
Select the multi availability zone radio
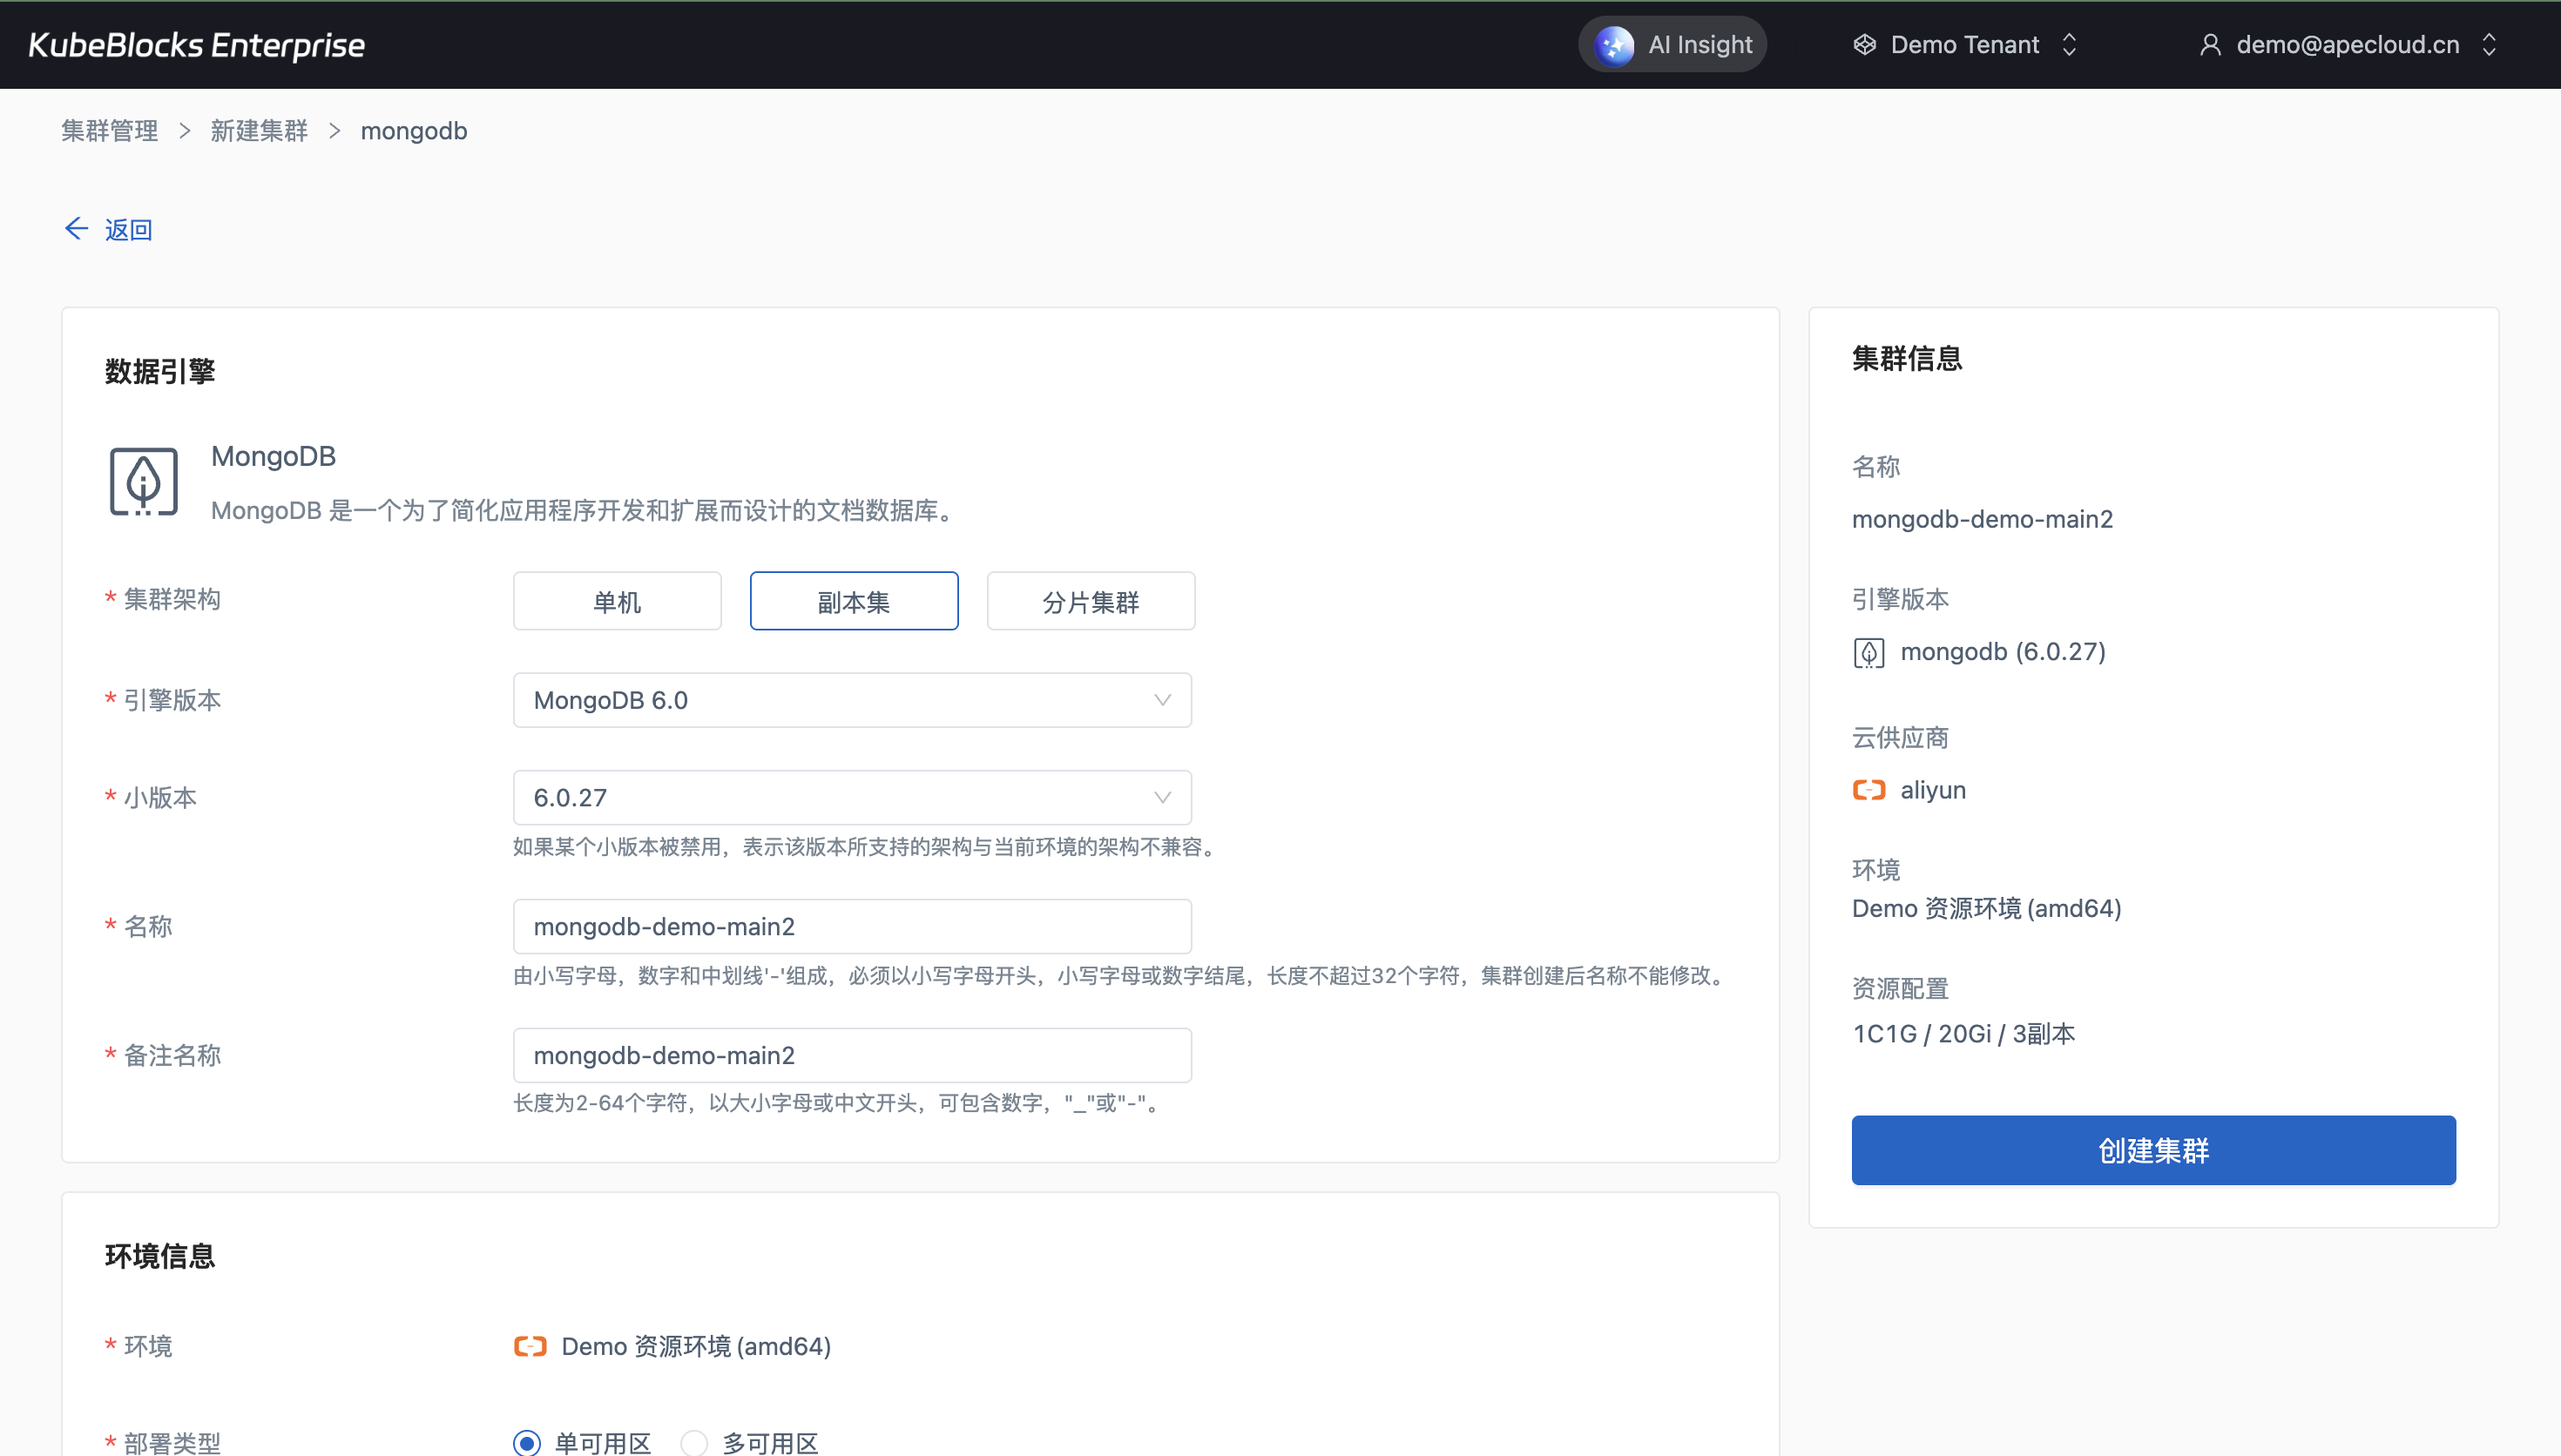pos(694,1442)
